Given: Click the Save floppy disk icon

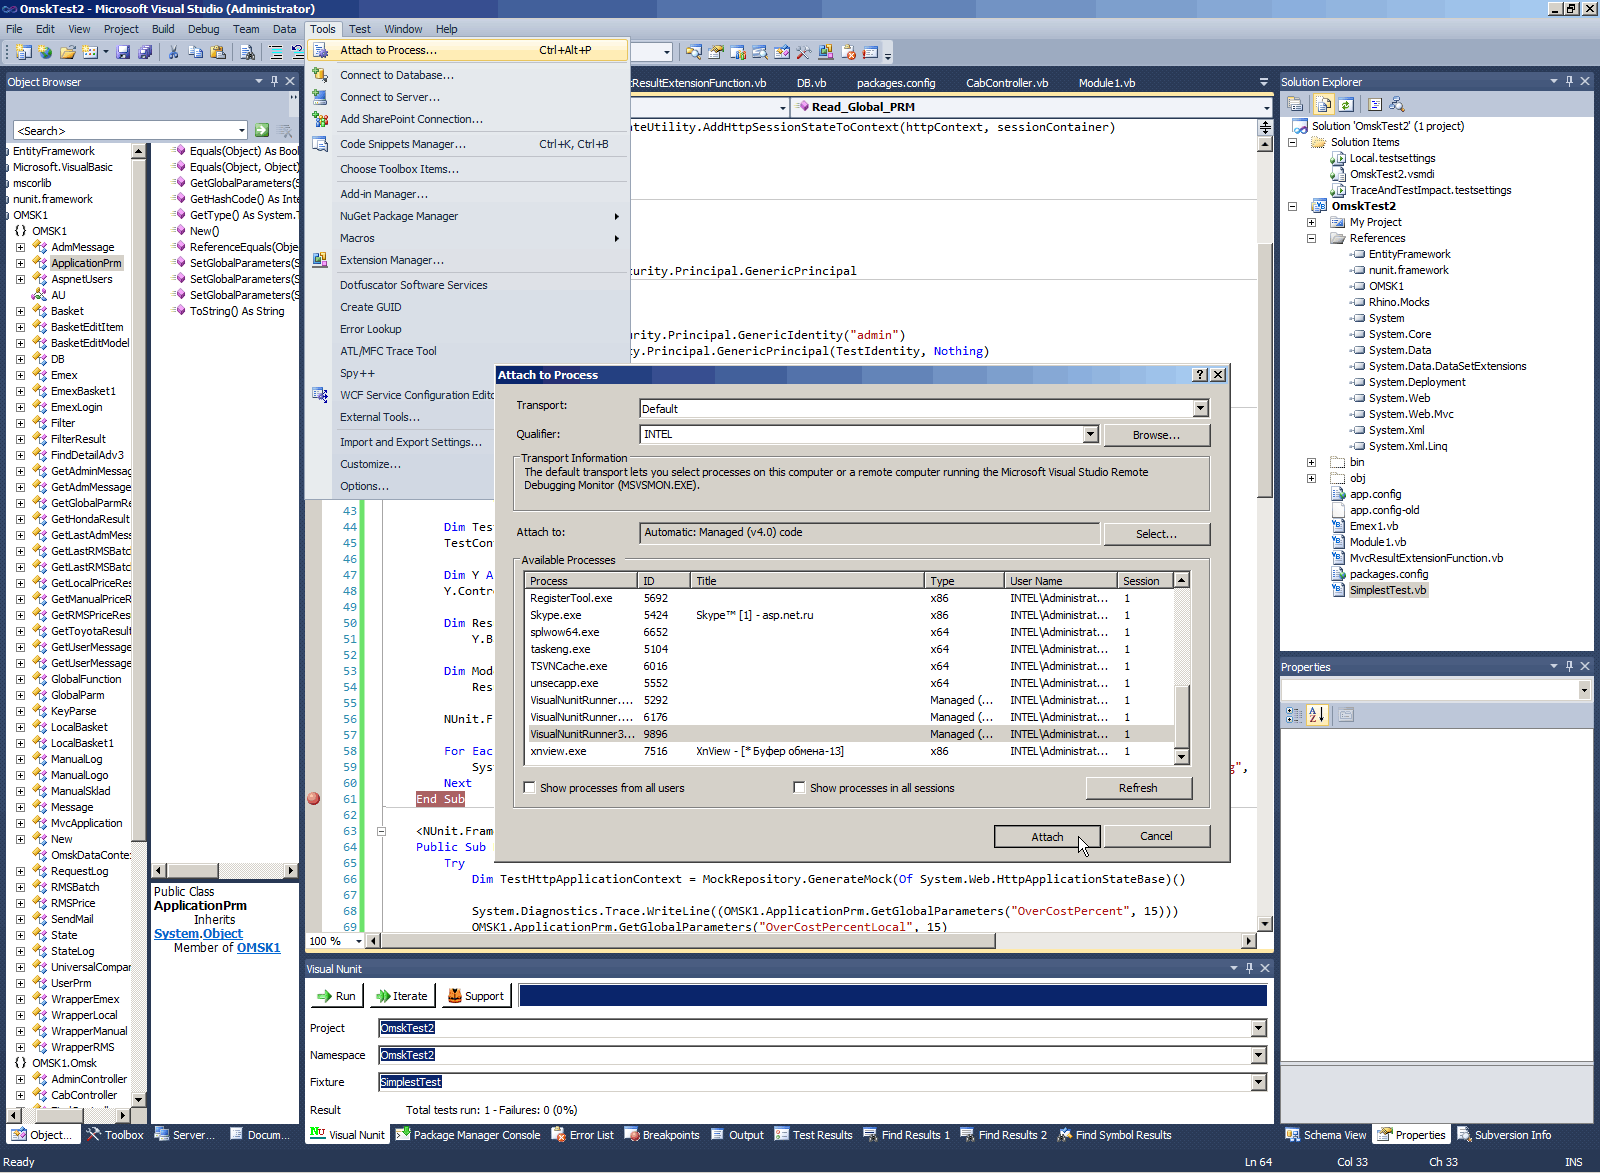Looking at the screenshot, I should coord(123,52).
